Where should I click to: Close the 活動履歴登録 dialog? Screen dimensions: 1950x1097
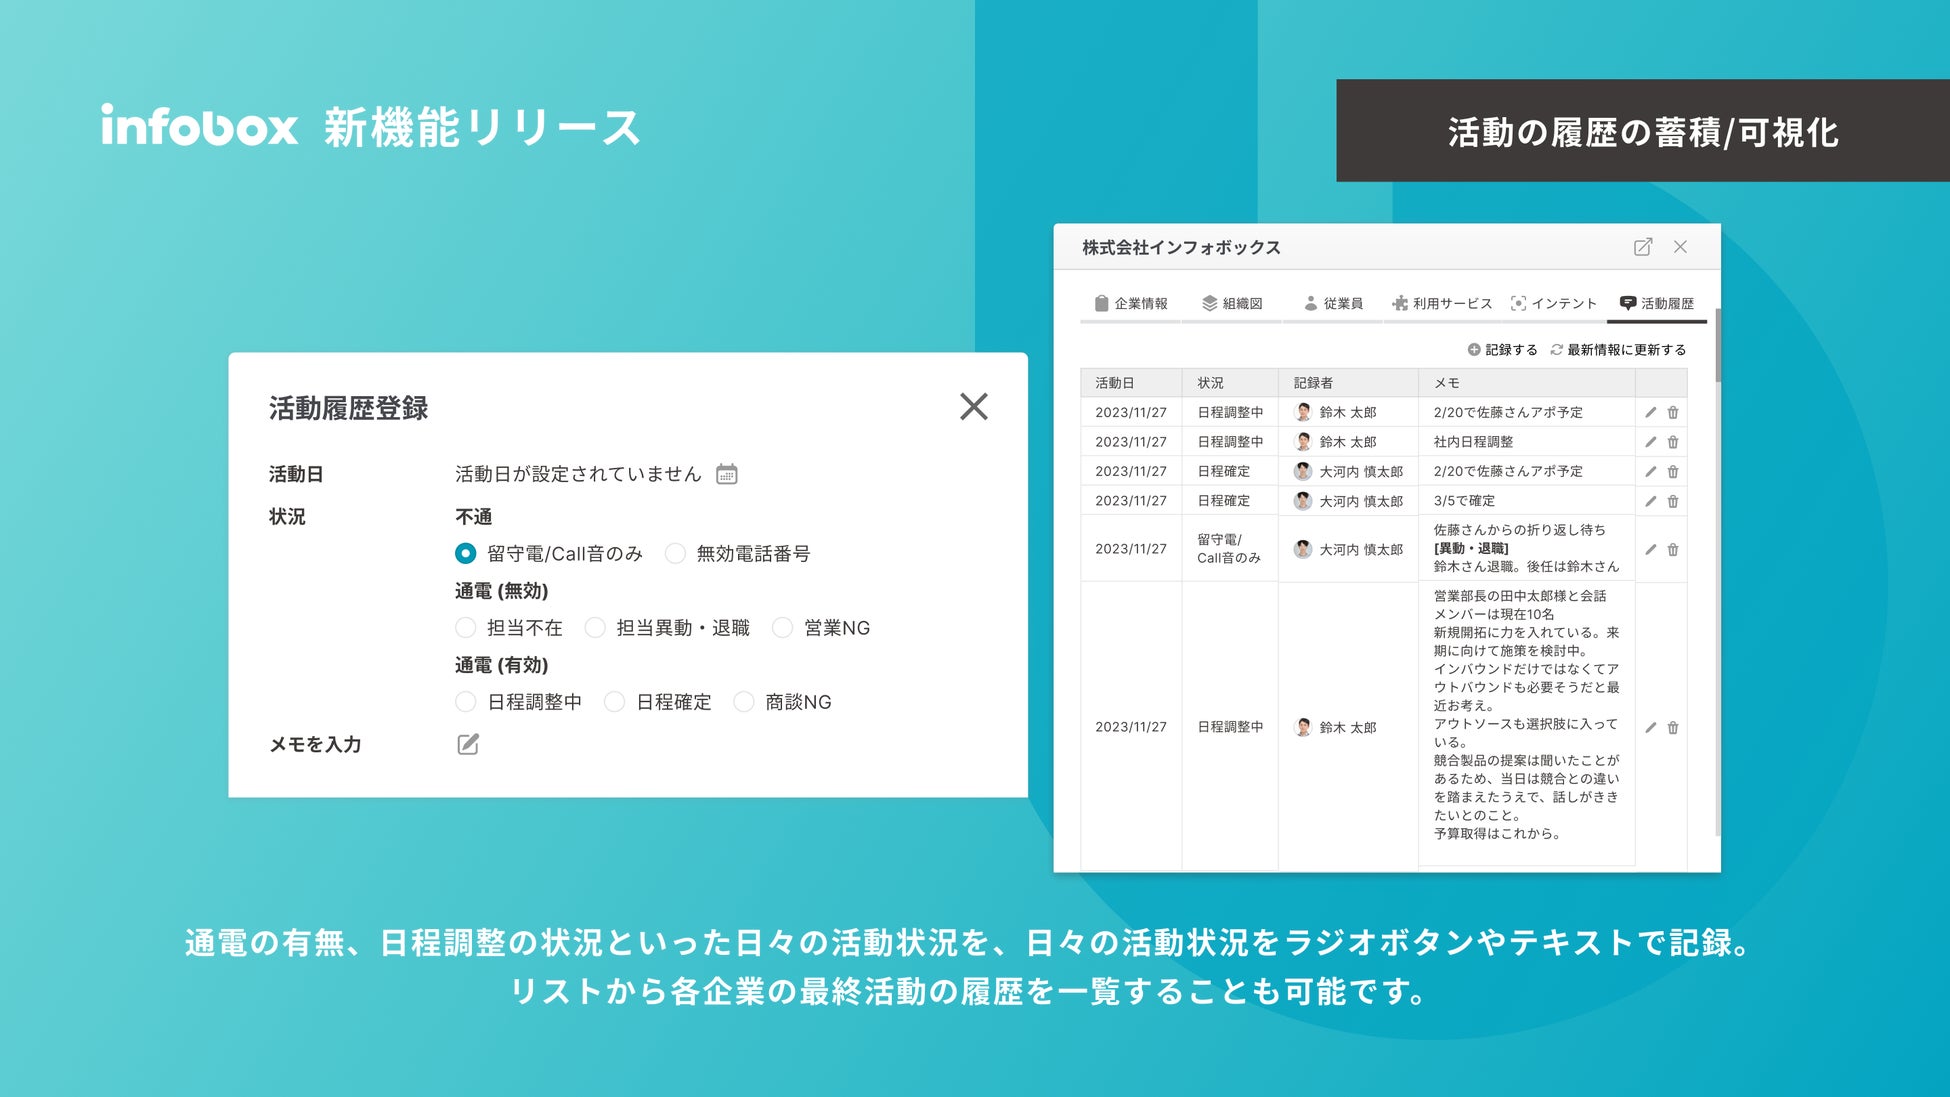[973, 407]
